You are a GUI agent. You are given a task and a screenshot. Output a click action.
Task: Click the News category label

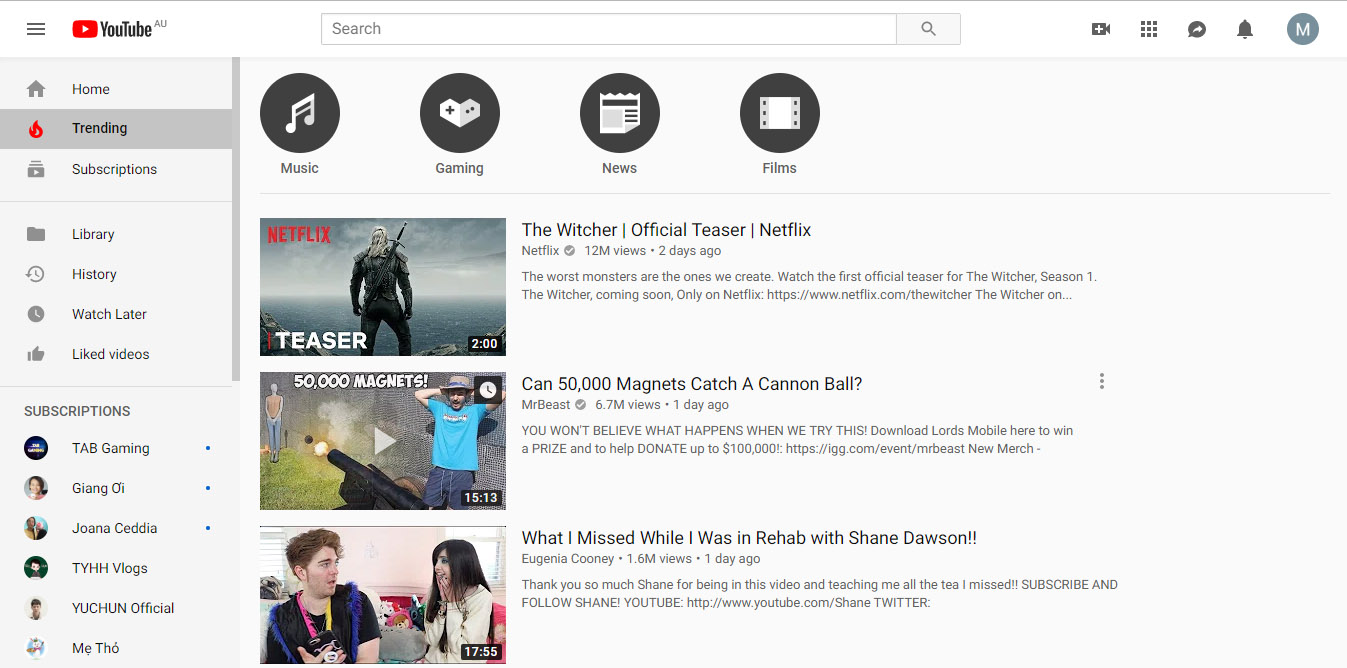(x=620, y=168)
